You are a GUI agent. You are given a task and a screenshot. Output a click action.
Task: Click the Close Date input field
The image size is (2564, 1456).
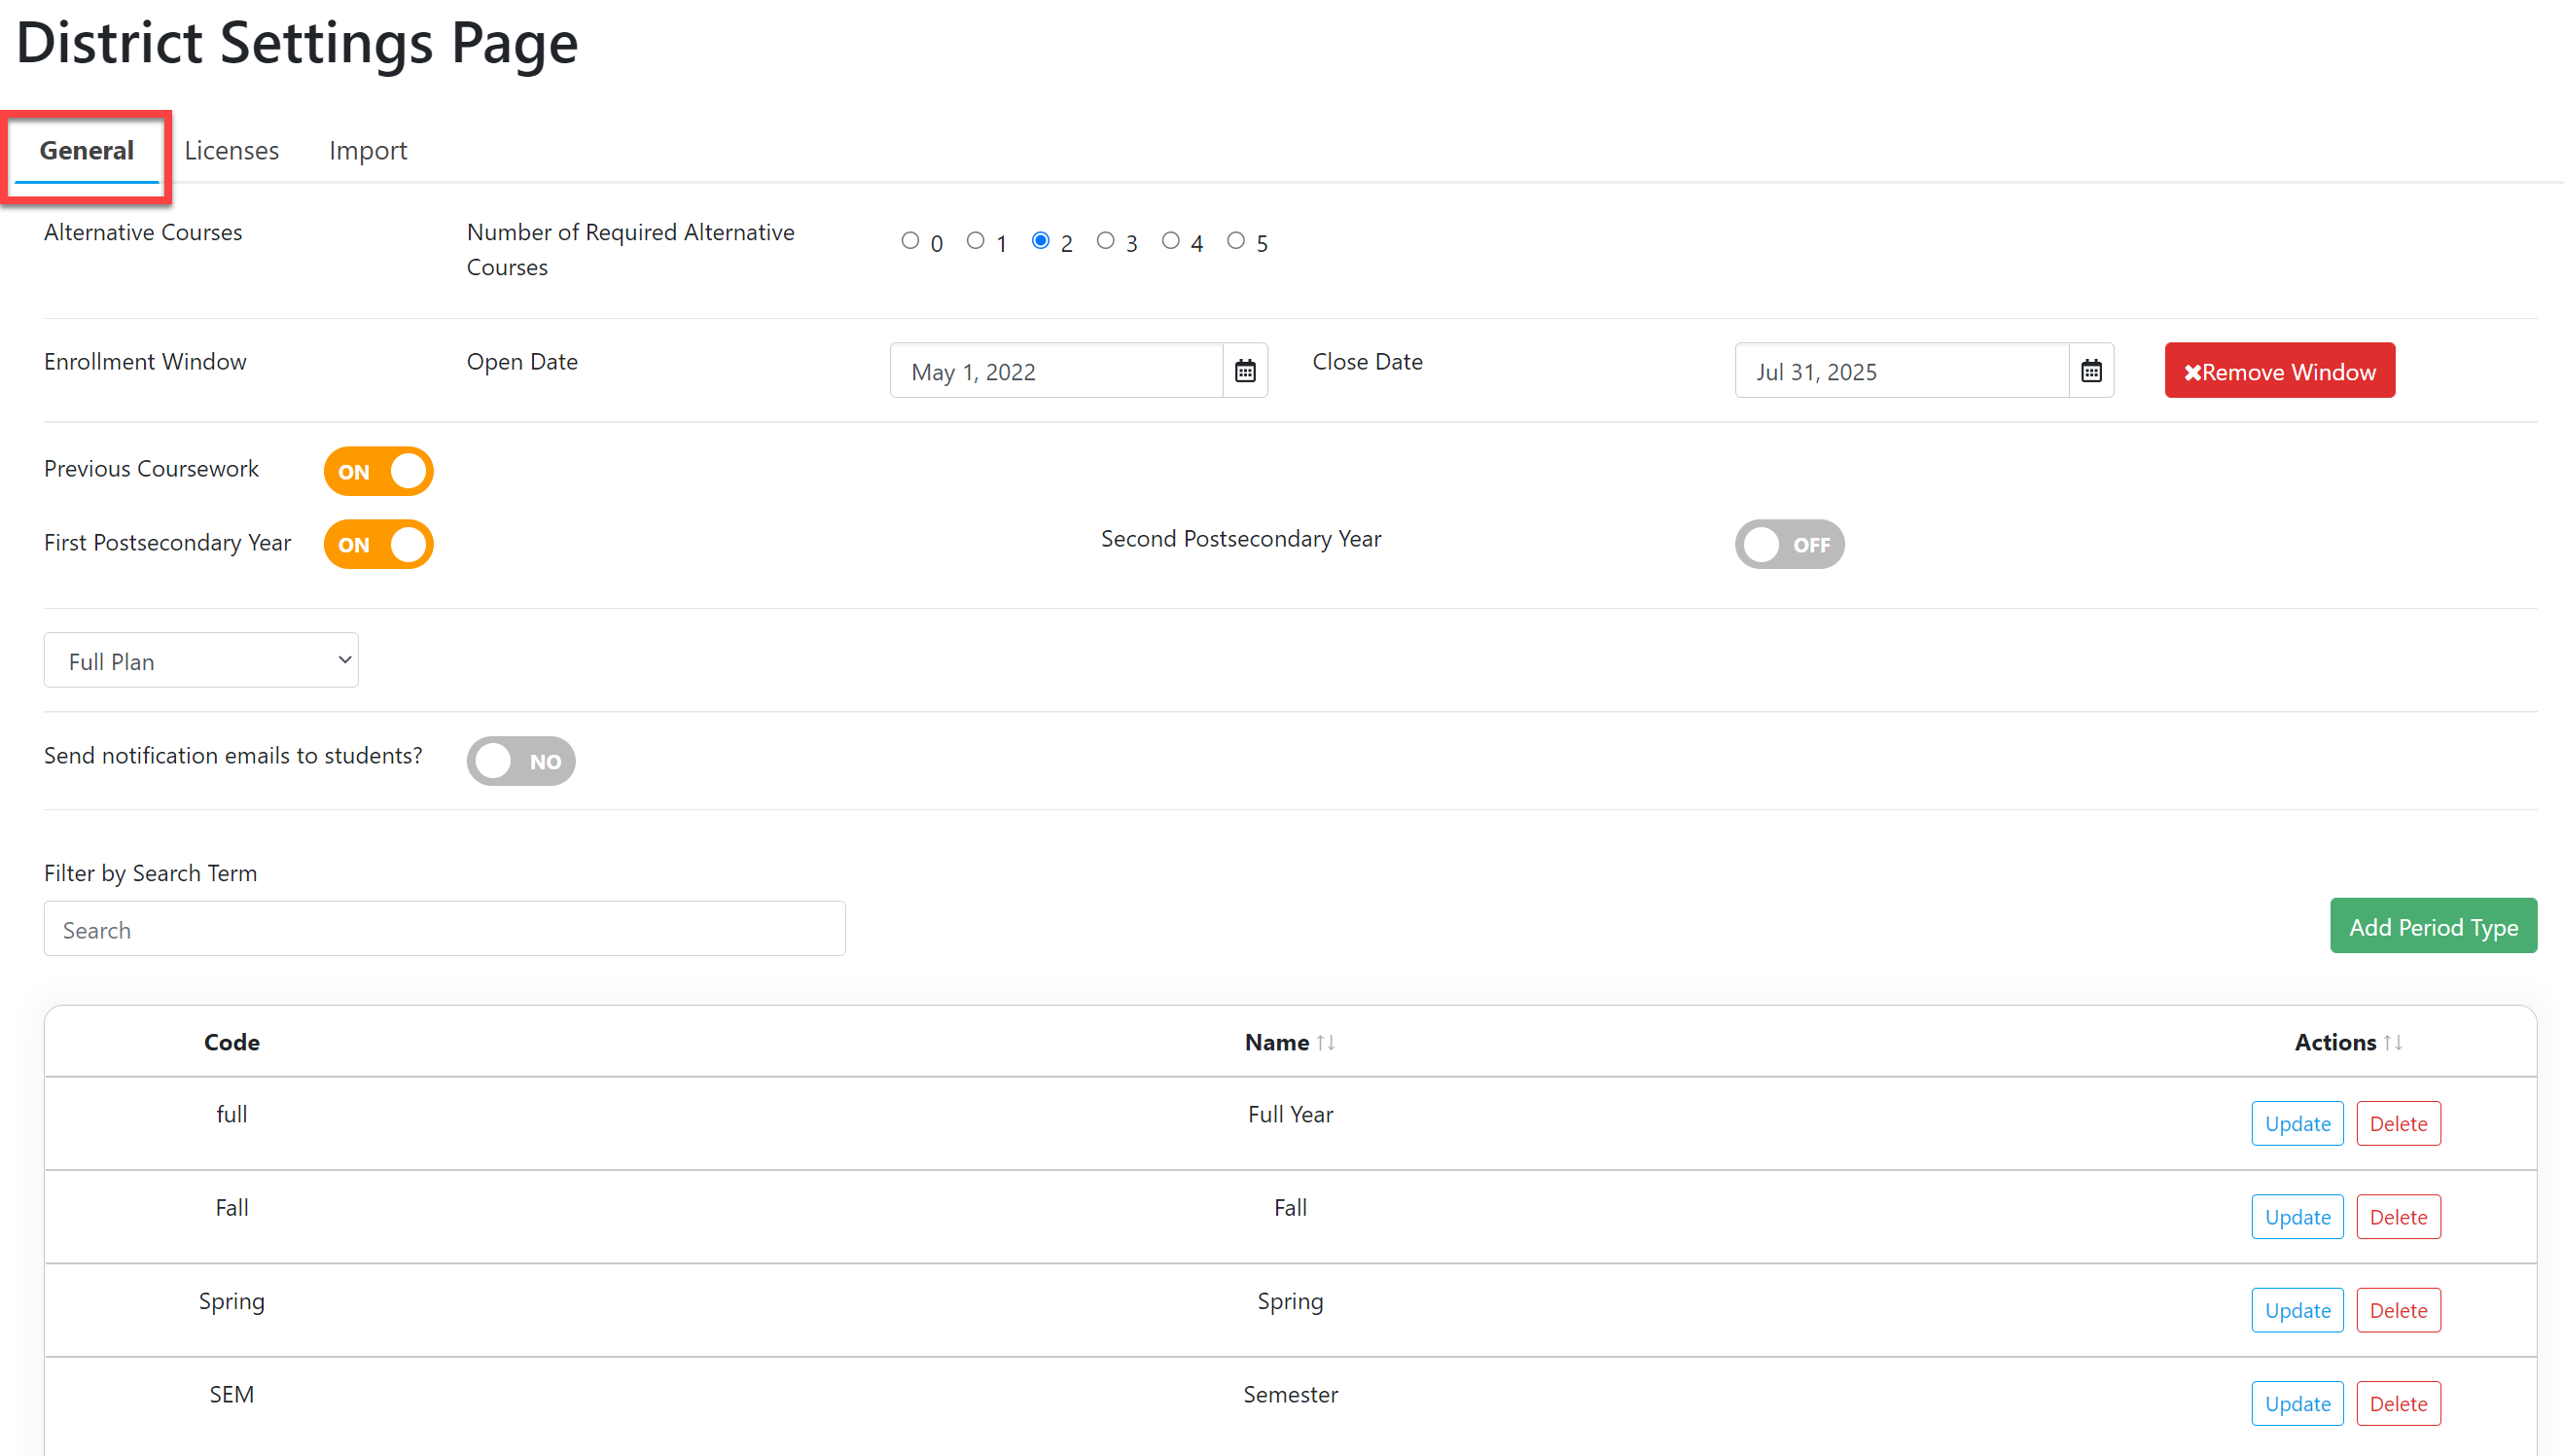(1901, 371)
